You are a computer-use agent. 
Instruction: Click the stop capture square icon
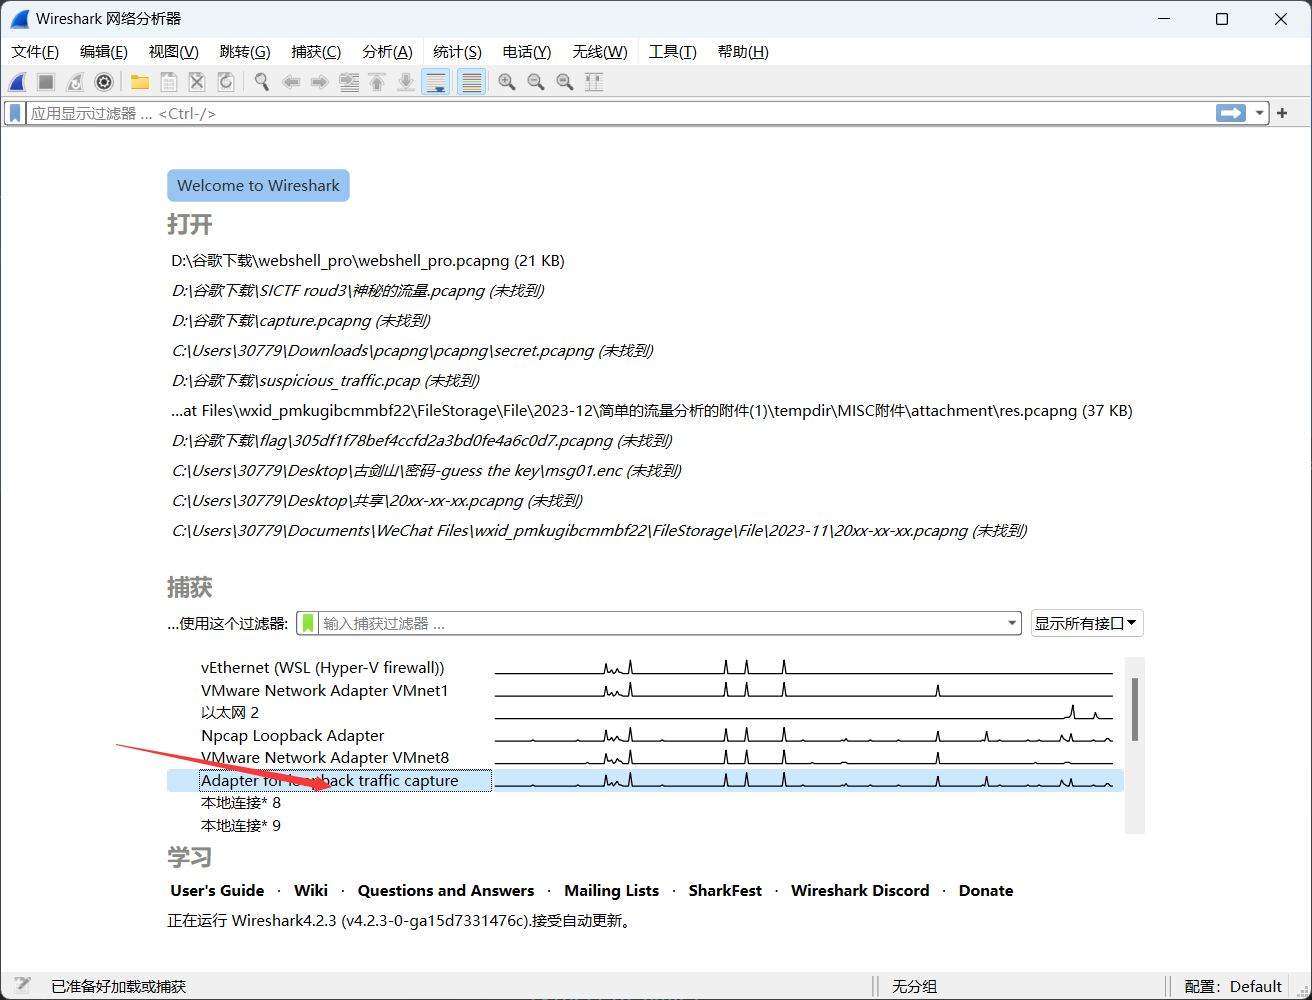pyautogui.click(x=46, y=82)
